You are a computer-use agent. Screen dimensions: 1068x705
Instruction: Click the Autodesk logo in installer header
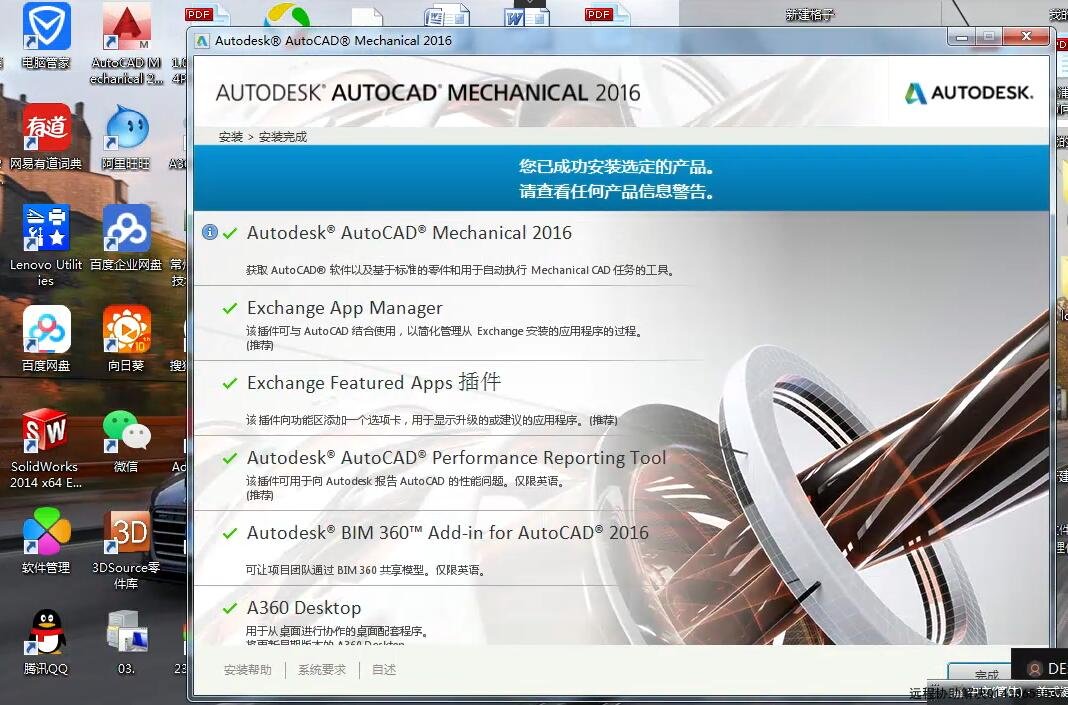tap(969, 93)
